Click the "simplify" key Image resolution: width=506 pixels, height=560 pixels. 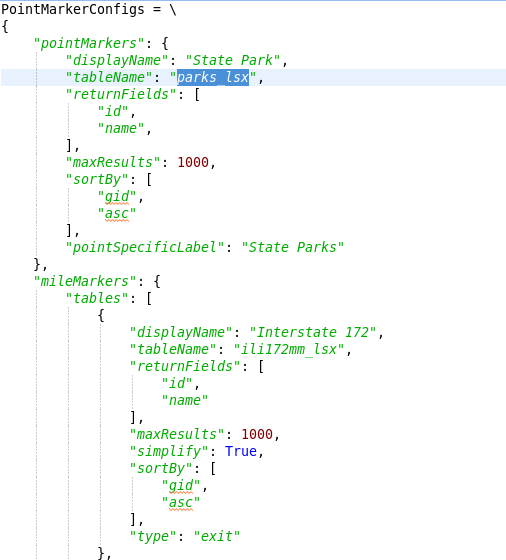tap(169, 451)
